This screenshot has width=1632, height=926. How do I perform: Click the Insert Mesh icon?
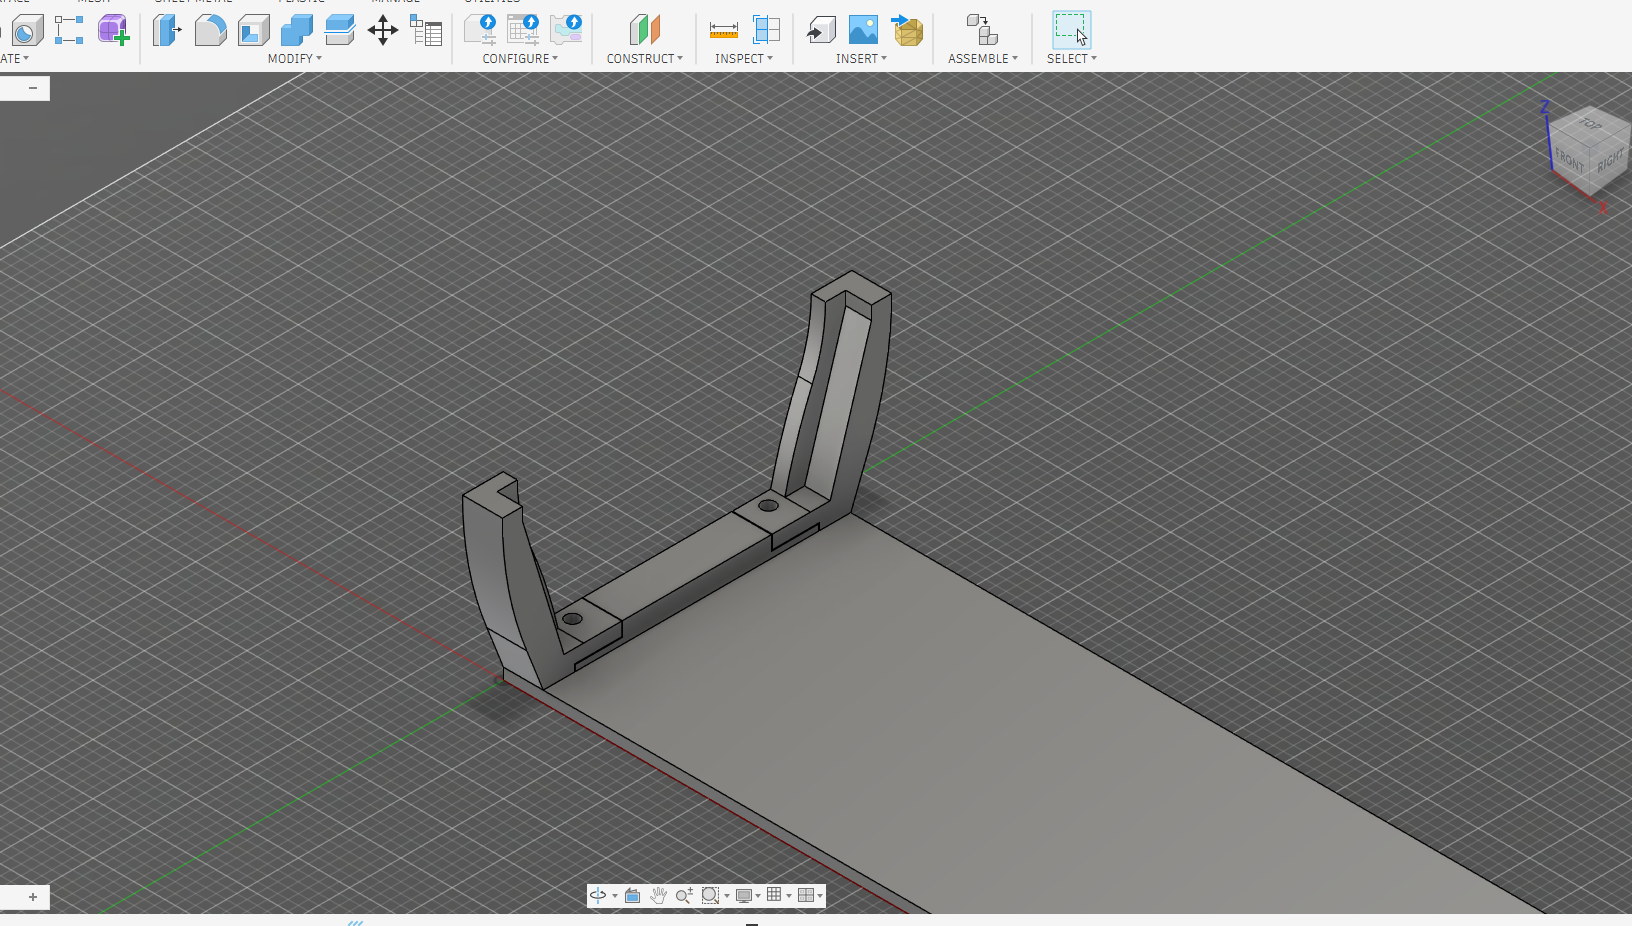(907, 30)
